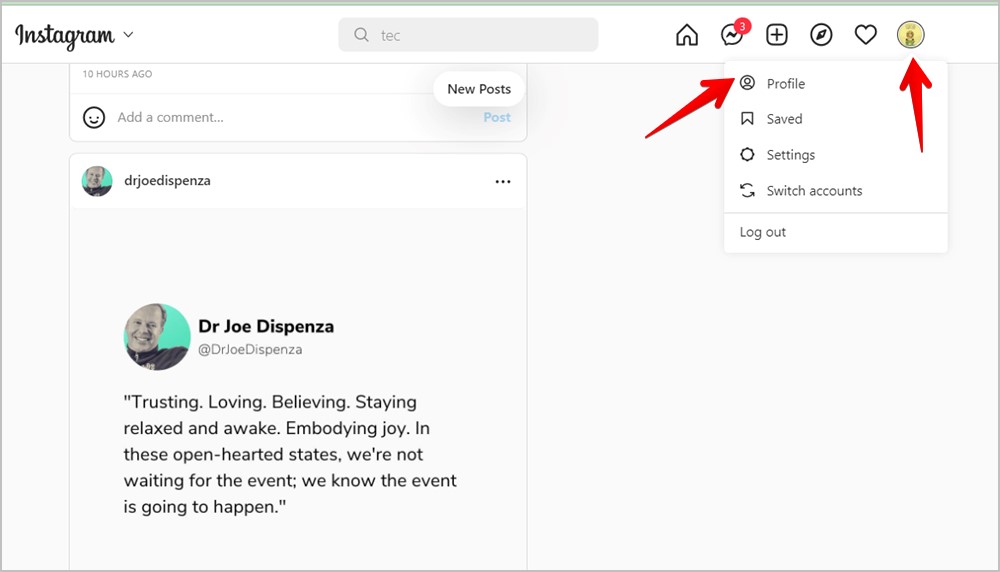Click the drjoedispenza avatar in post header
Screen dimensions: 1000x572
97,181
